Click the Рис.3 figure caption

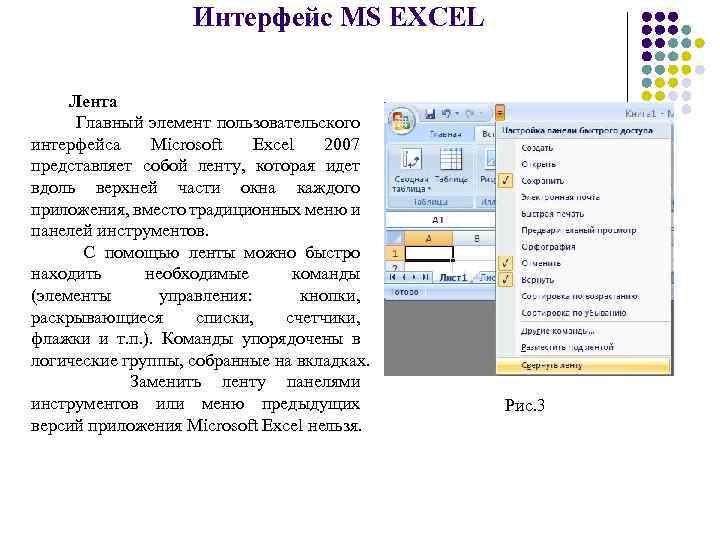click(x=524, y=405)
